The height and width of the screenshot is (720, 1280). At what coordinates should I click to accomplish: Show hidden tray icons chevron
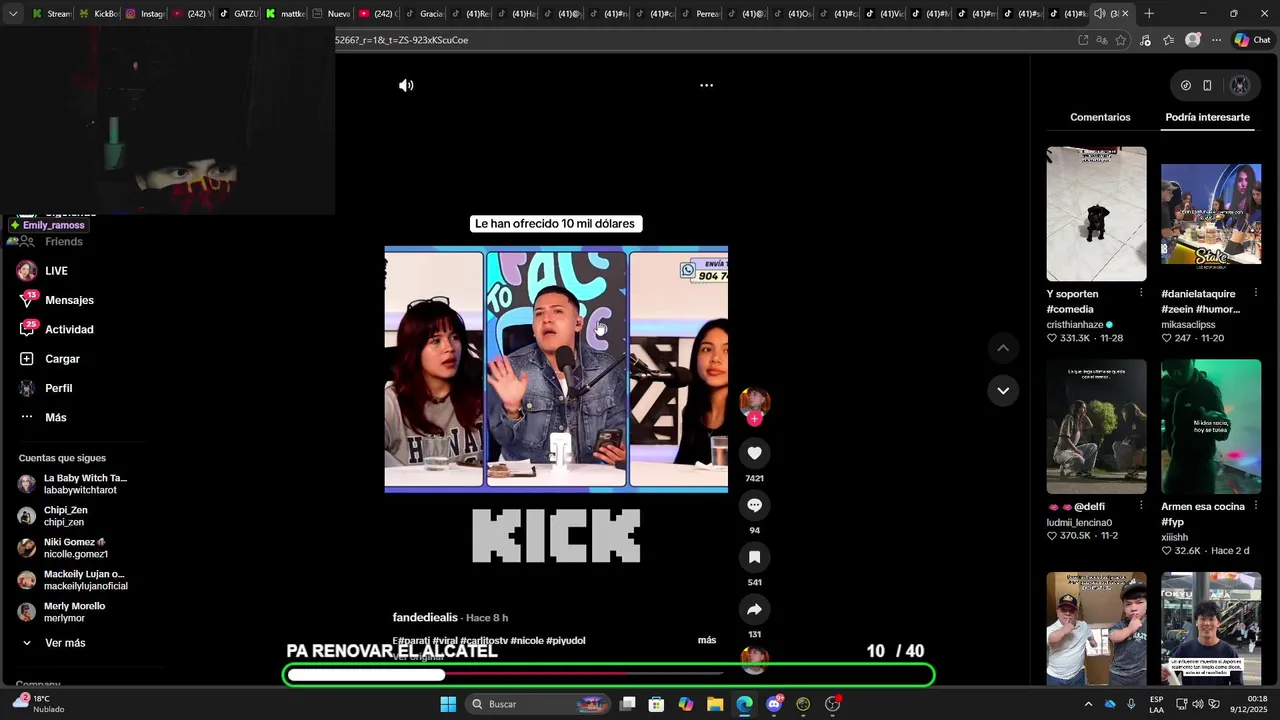(x=1088, y=704)
